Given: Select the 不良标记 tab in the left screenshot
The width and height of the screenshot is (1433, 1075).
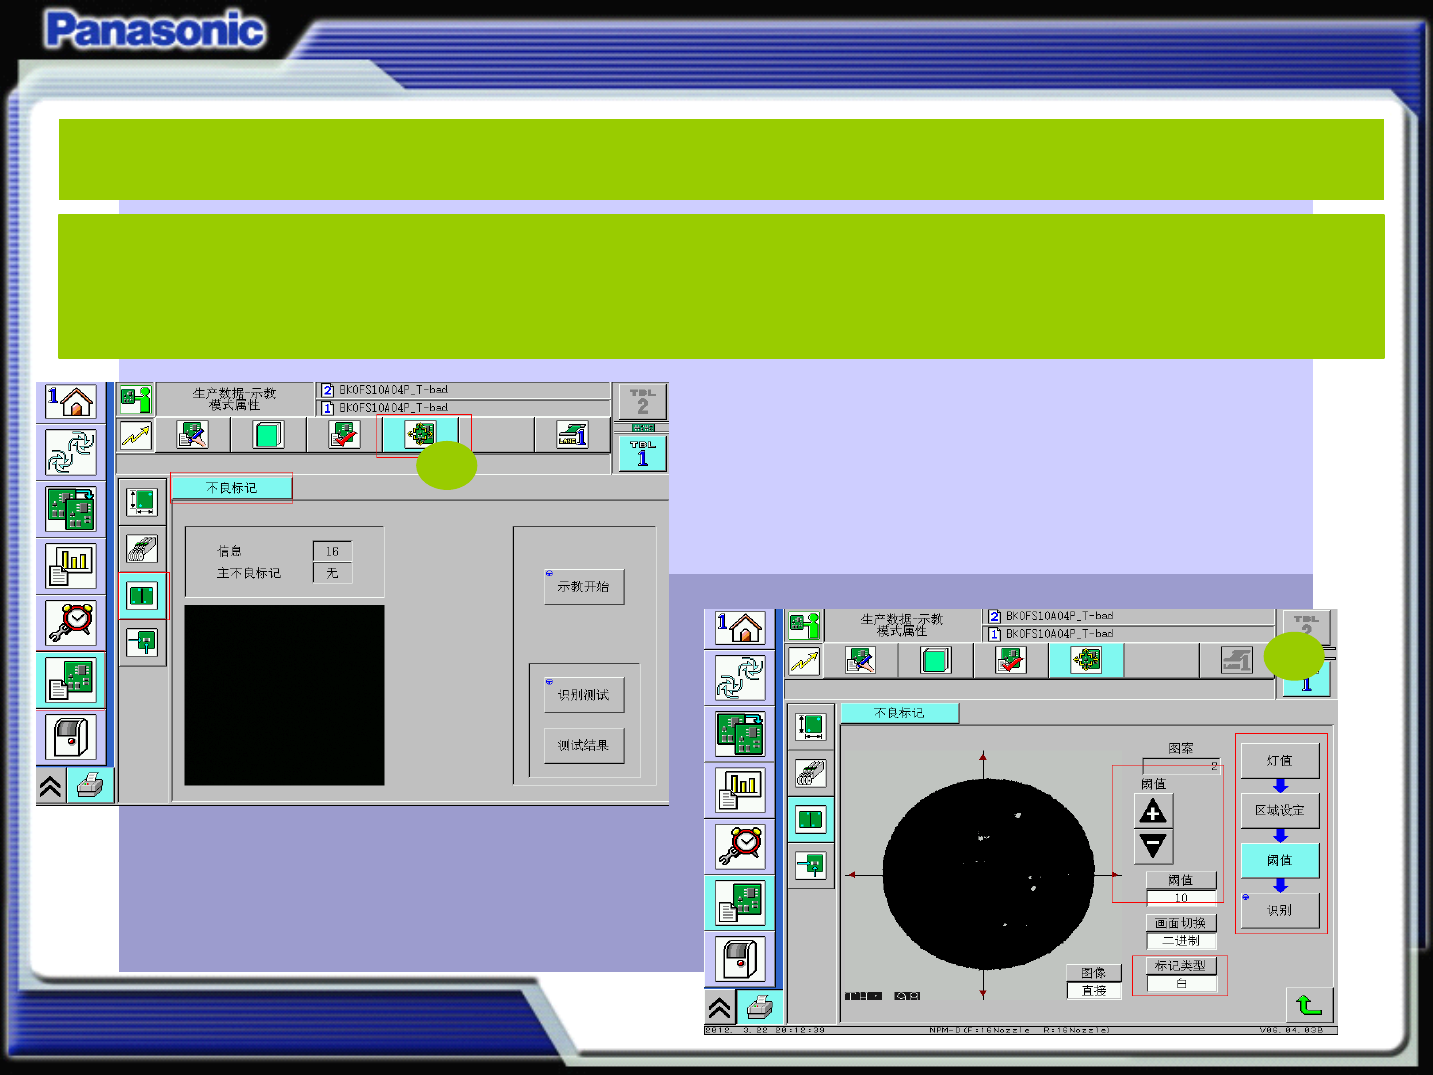Looking at the screenshot, I should (x=231, y=488).
